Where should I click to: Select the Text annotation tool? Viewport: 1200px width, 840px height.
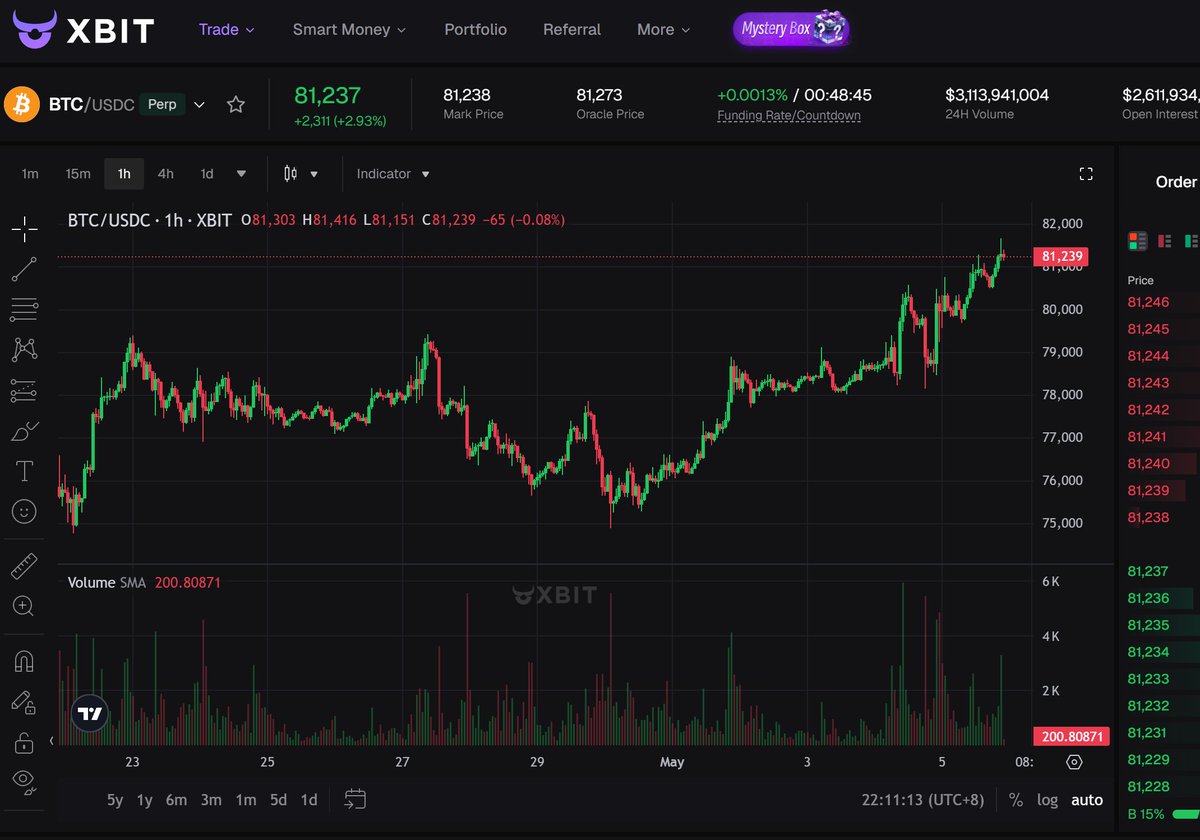pyautogui.click(x=25, y=471)
